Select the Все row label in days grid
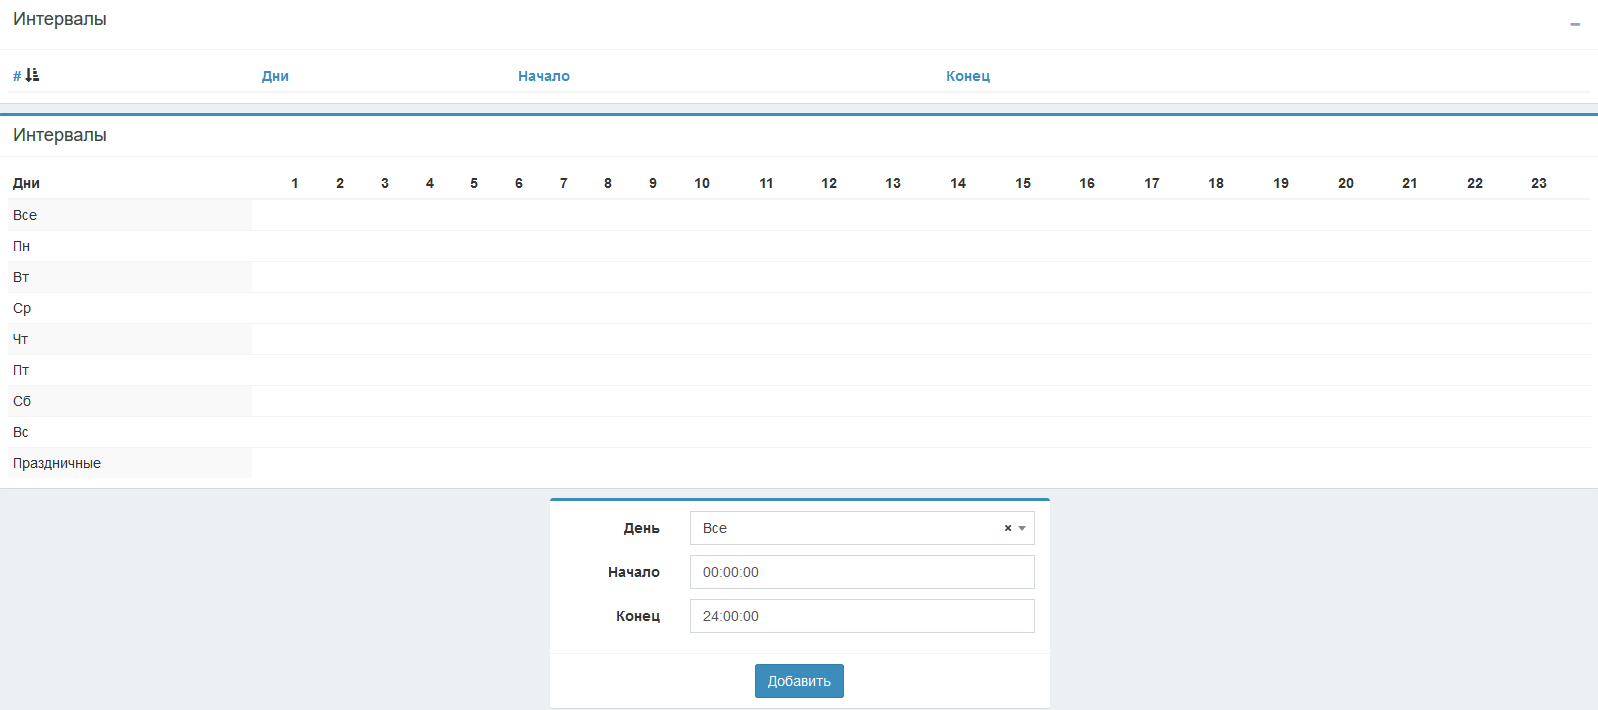Viewport: 1598px width, 710px height. tap(25, 215)
